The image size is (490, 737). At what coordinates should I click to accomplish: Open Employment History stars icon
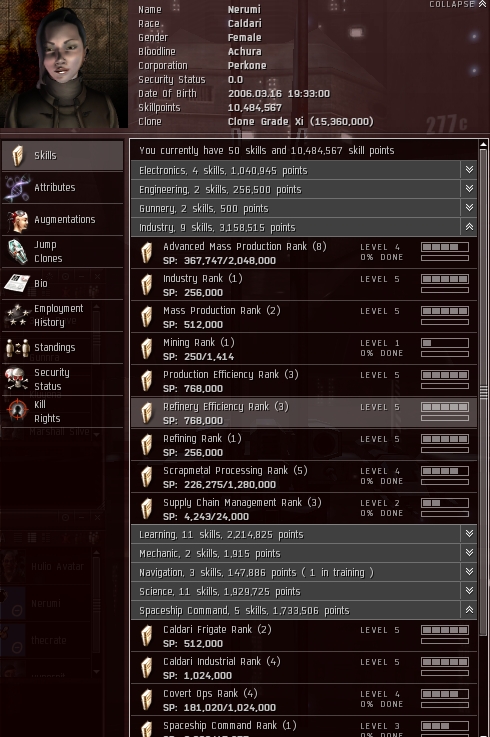click(x=17, y=315)
